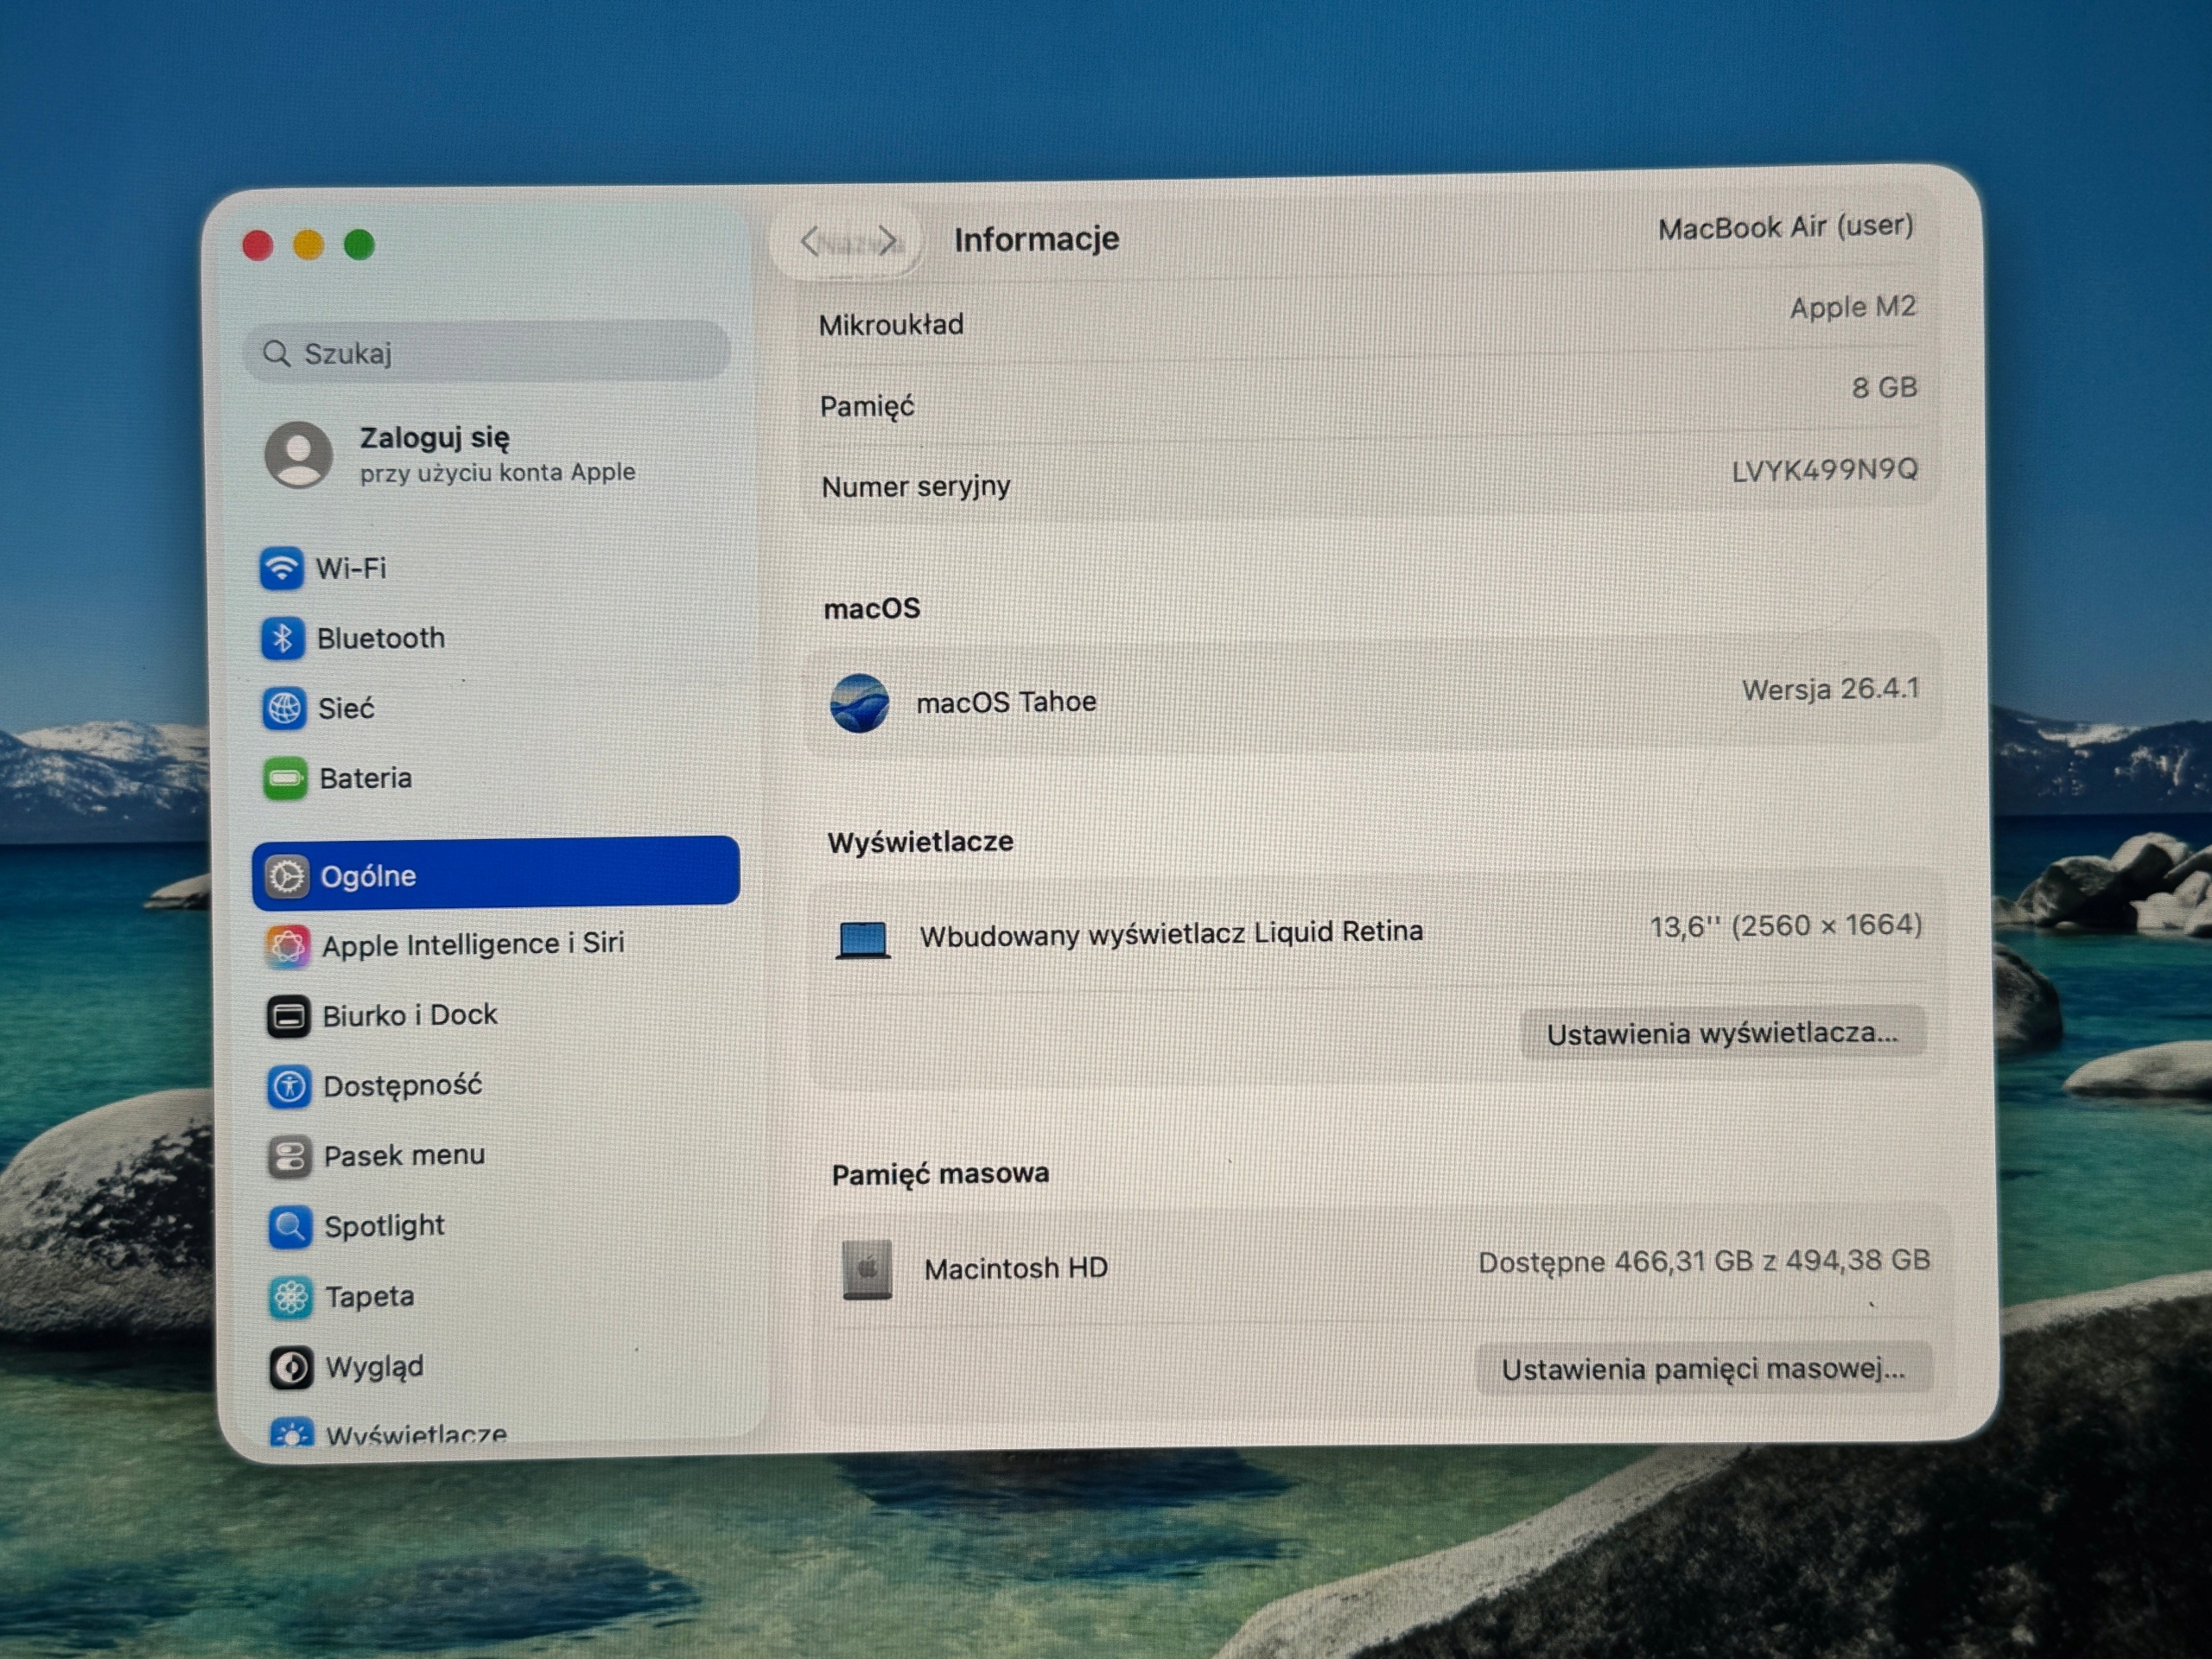The image size is (2212, 1659).
Task: Click Ustawienia pamięci masowej button
Action: coord(1704,1368)
